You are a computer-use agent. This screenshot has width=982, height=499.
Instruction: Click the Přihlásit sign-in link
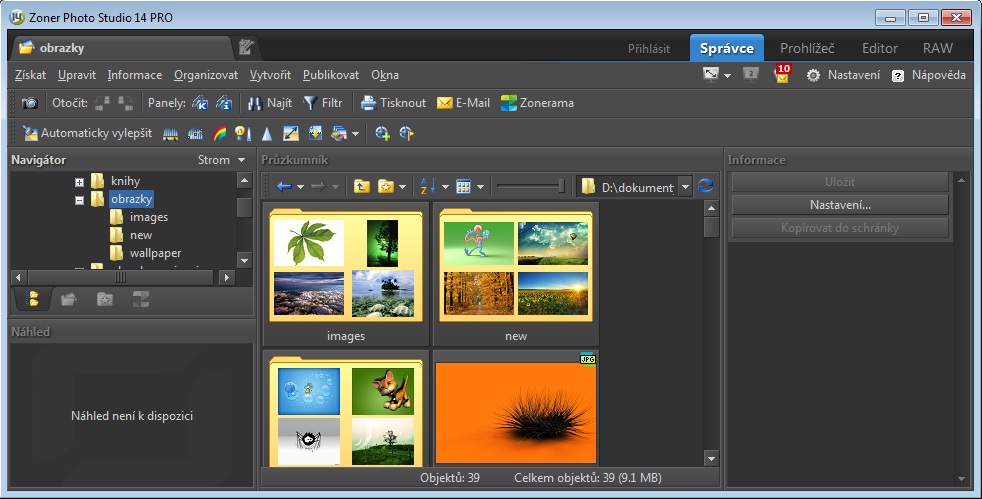pos(649,48)
